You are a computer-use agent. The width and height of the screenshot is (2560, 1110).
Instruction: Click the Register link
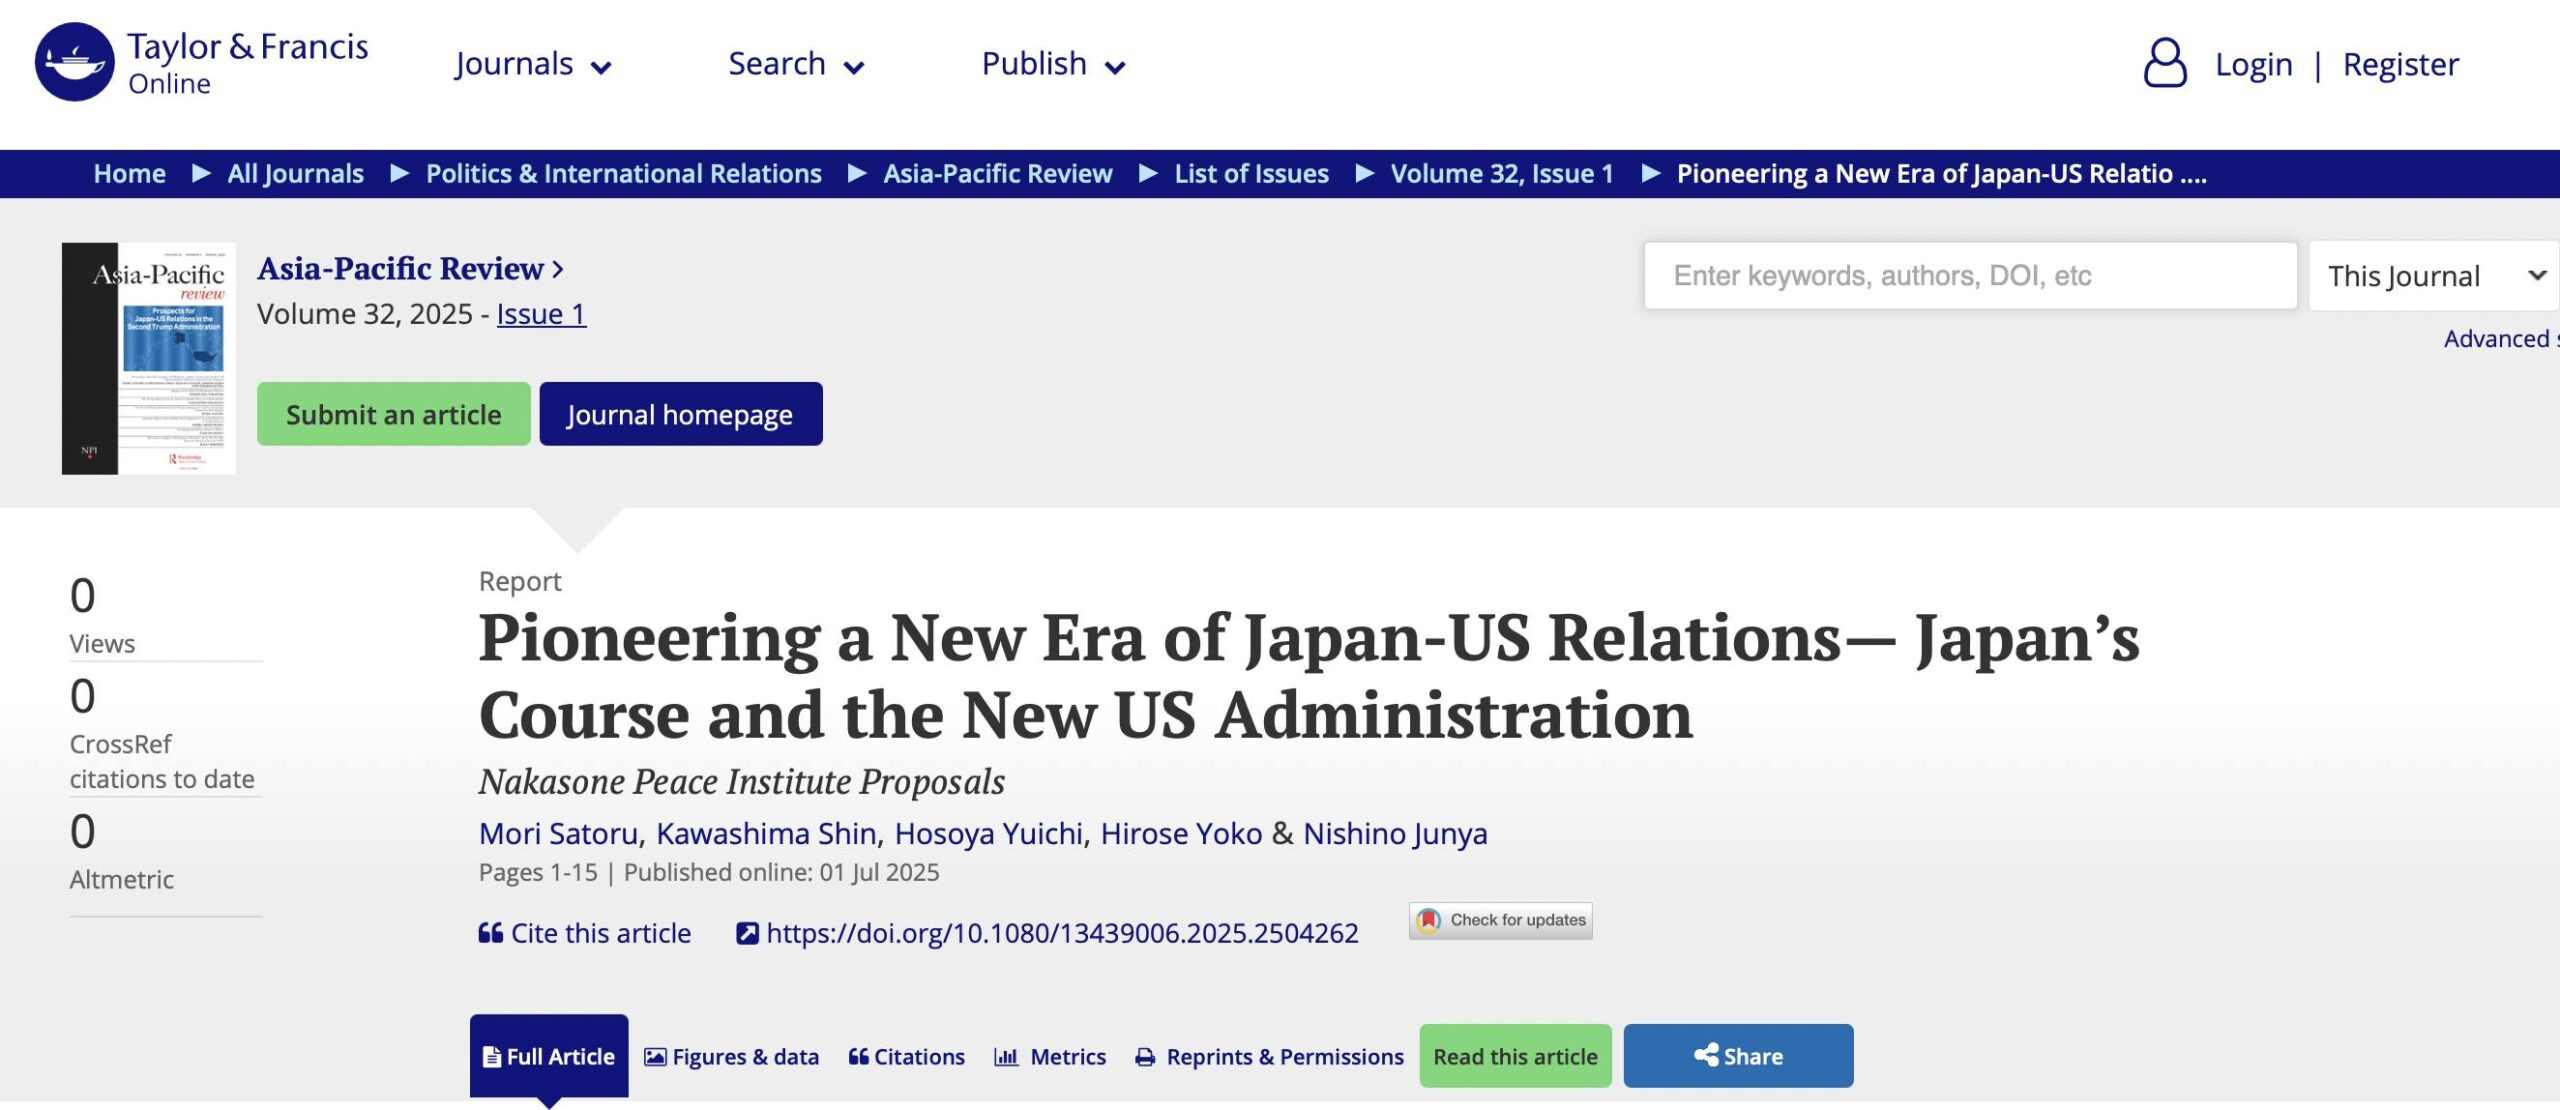tap(2401, 65)
